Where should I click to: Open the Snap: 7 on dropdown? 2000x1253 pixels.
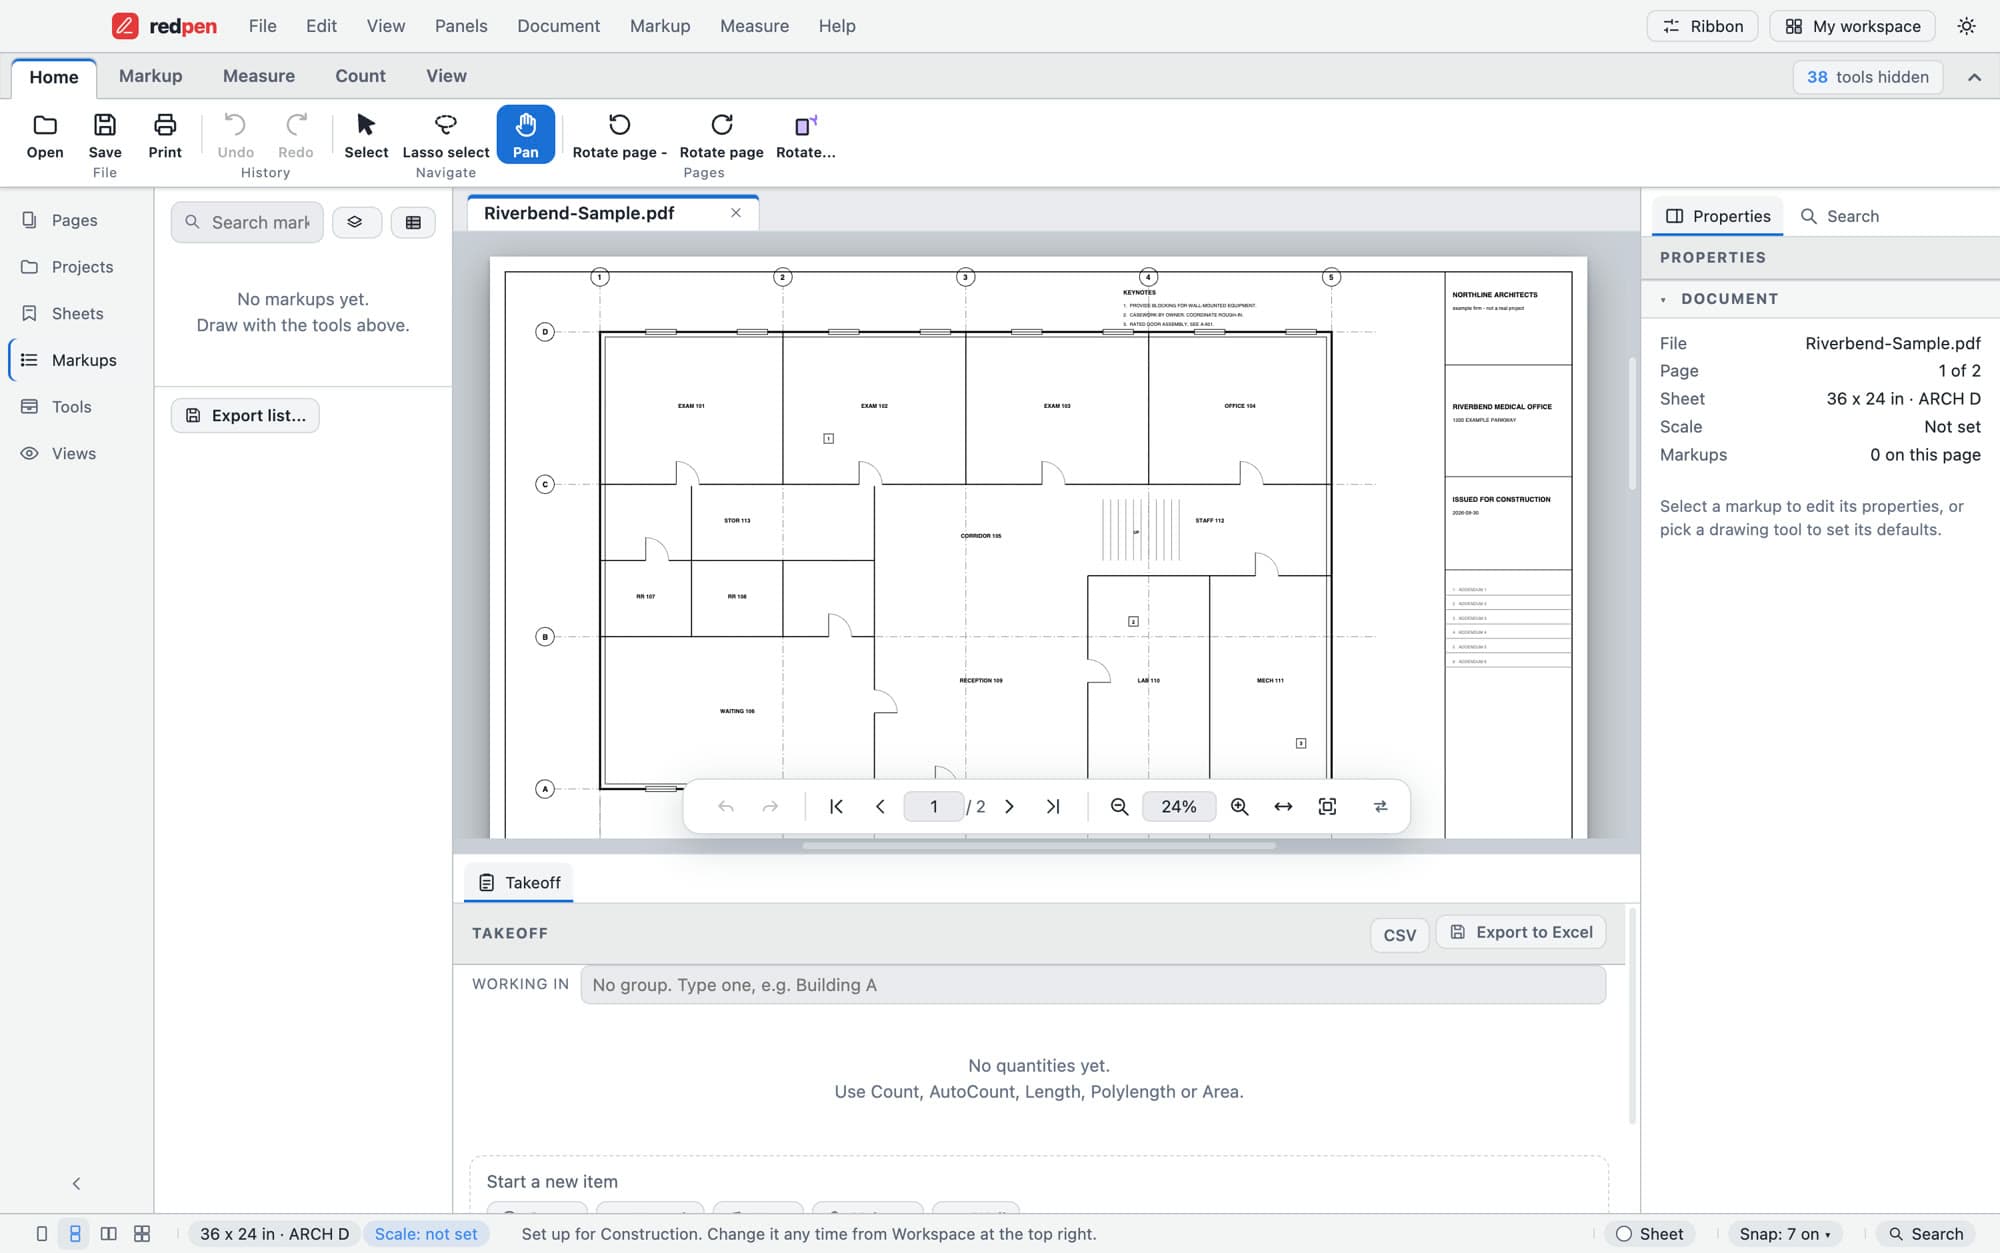coord(1785,1234)
